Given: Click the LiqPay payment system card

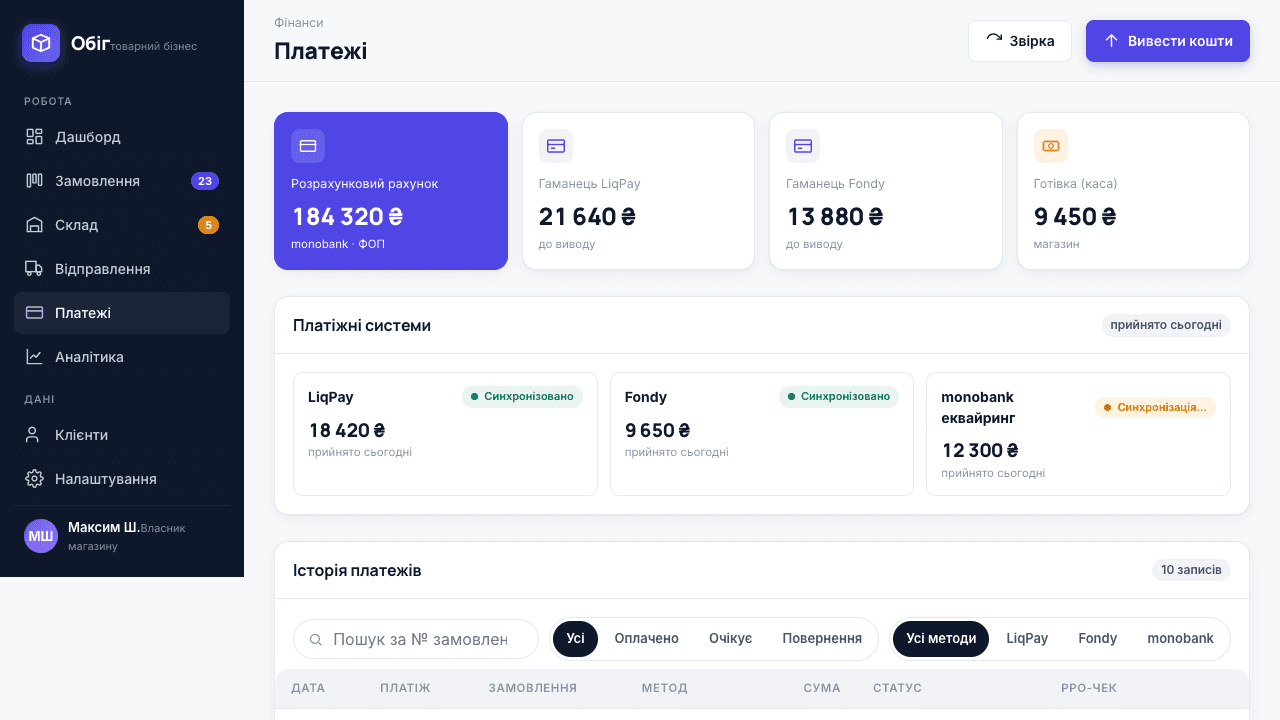Looking at the screenshot, I should coord(445,434).
